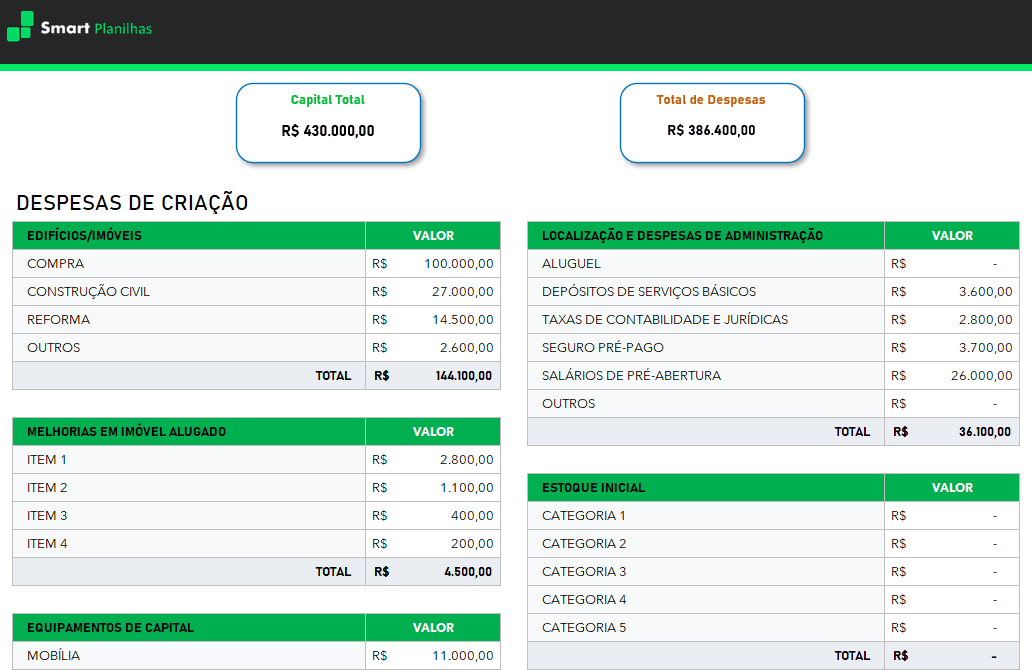Click the CONSTRUÇÃO CIVIL value cell
Screen dimensions: 1032x670
click(x=432, y=291)
